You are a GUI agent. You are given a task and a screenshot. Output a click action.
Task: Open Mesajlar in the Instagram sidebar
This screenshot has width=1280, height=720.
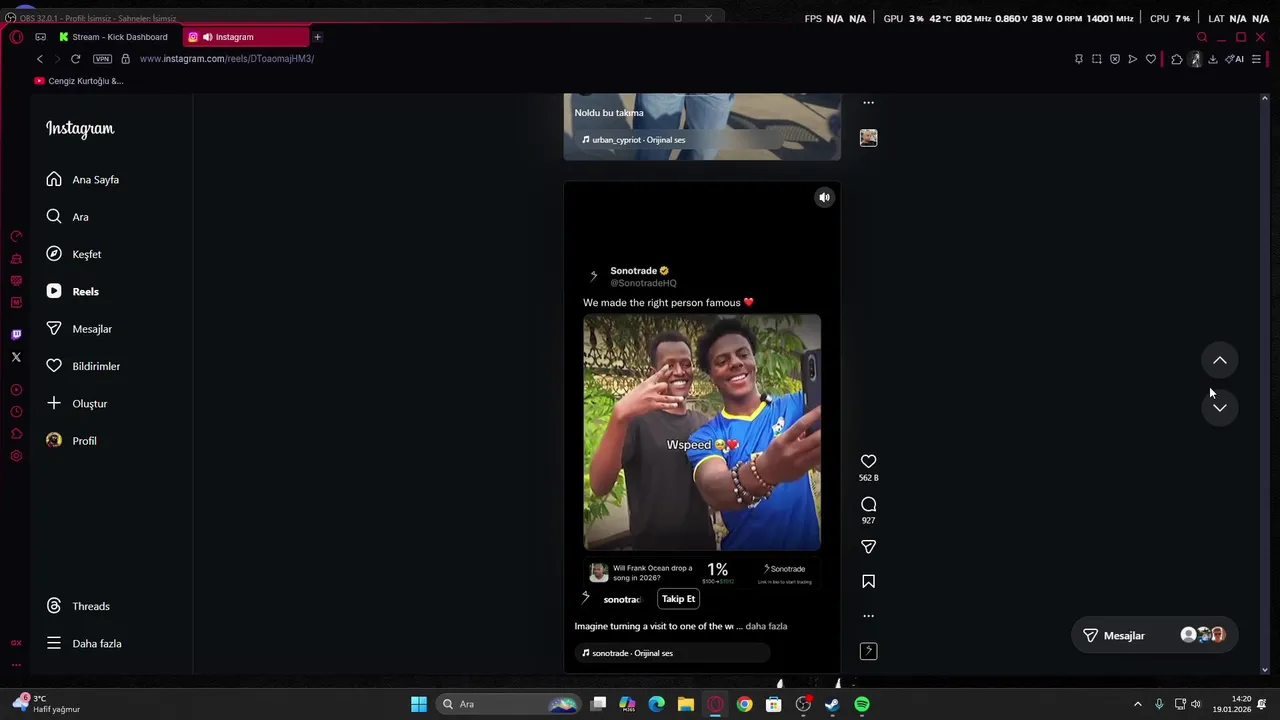pyautogui.click(x=78, y=329)
